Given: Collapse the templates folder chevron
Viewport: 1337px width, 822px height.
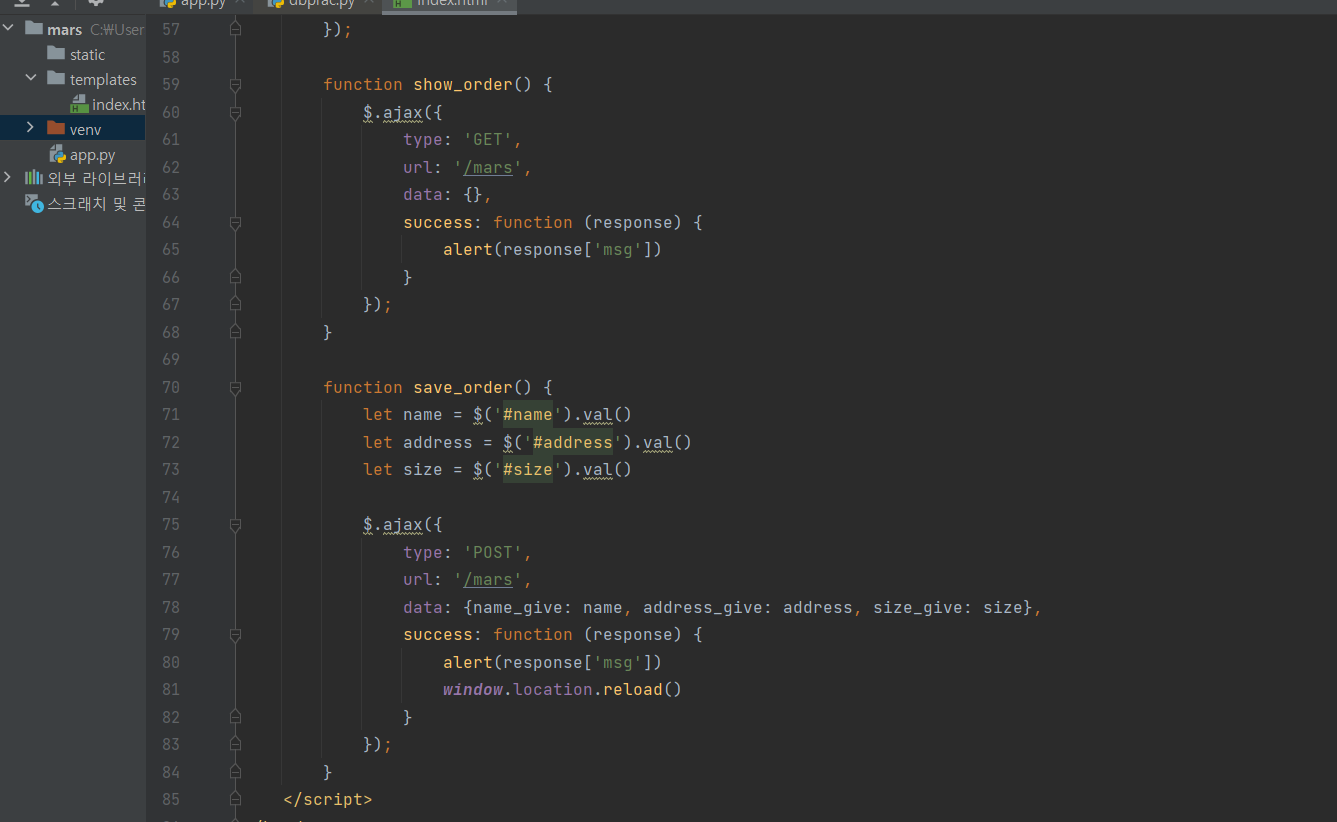Looking at the screenshot, I should point(31,79).
